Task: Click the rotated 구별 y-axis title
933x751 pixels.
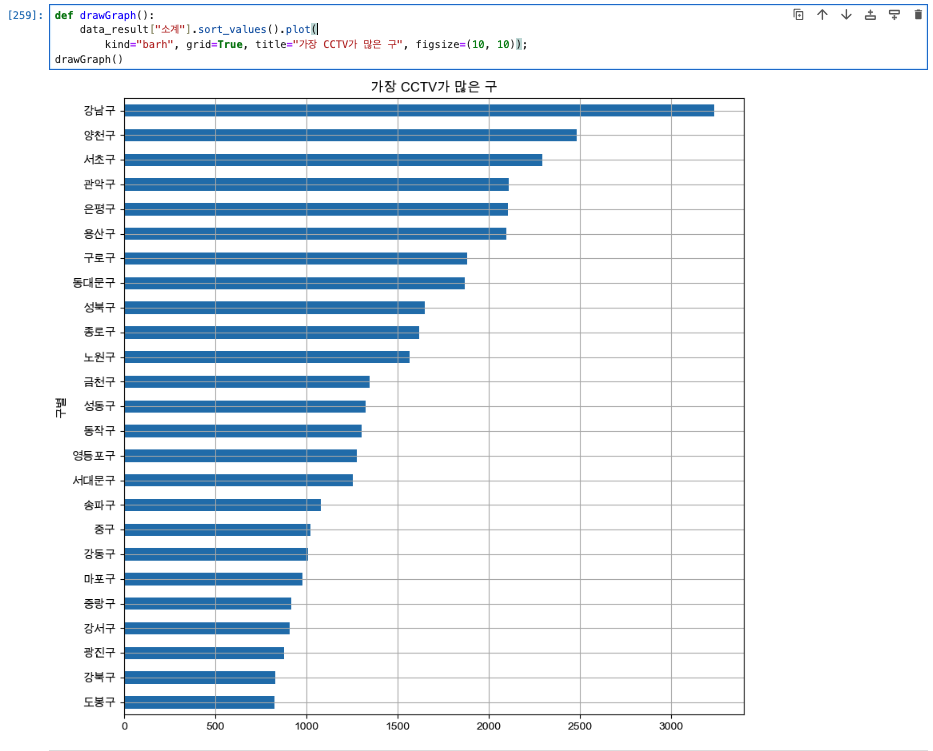Action: 60,408
